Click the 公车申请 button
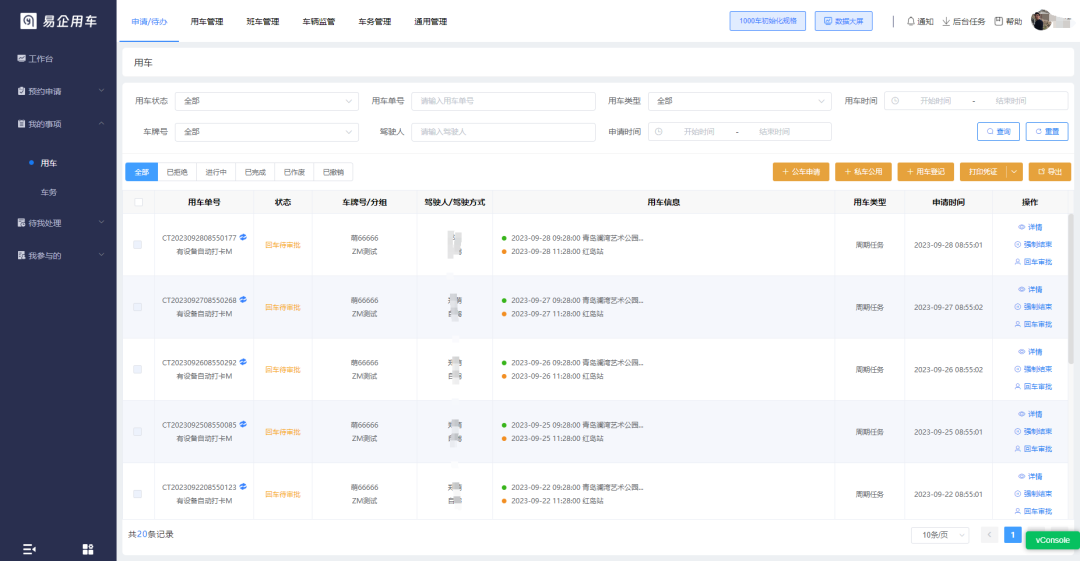The height and width of the screenshot is (561, 1080). click(x=801, y=172)
